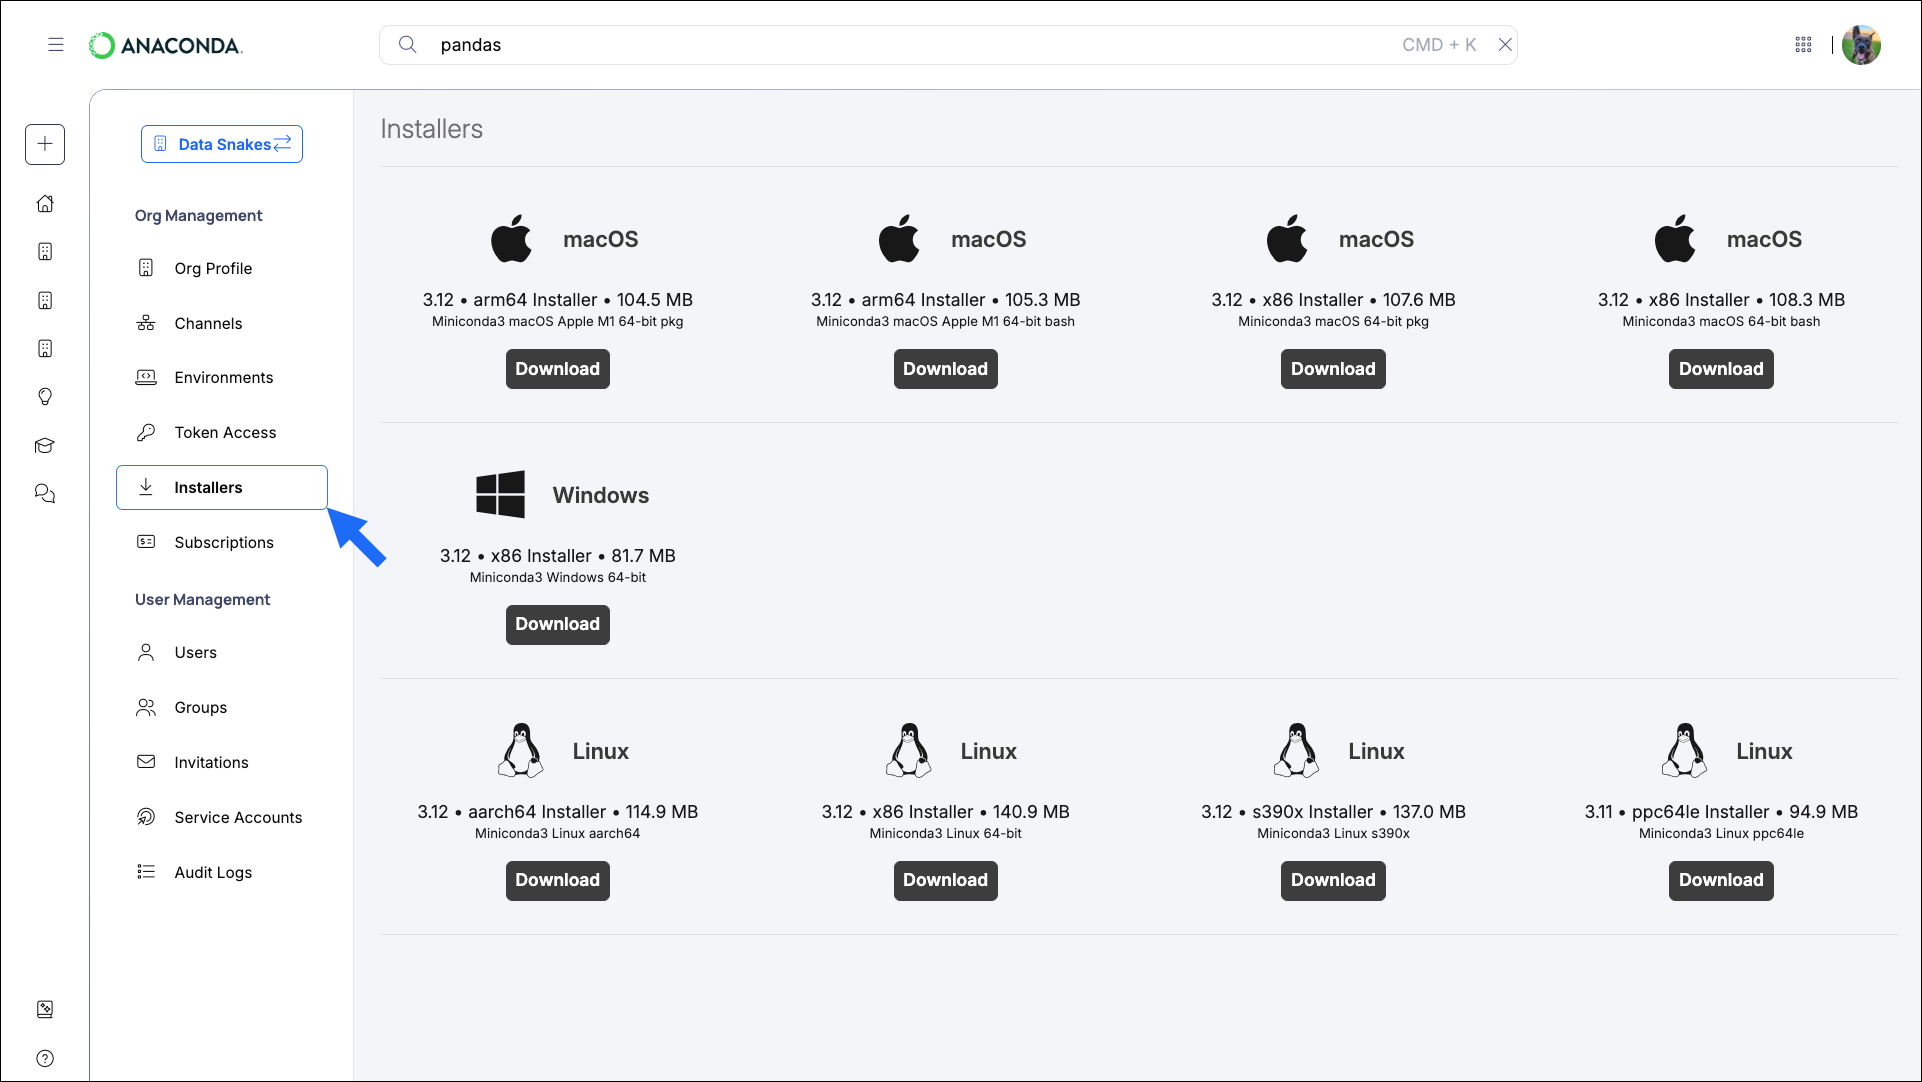Click the Org Management section label
1922x1082 pixels.
pyautogui.click(x=198, y=216)
